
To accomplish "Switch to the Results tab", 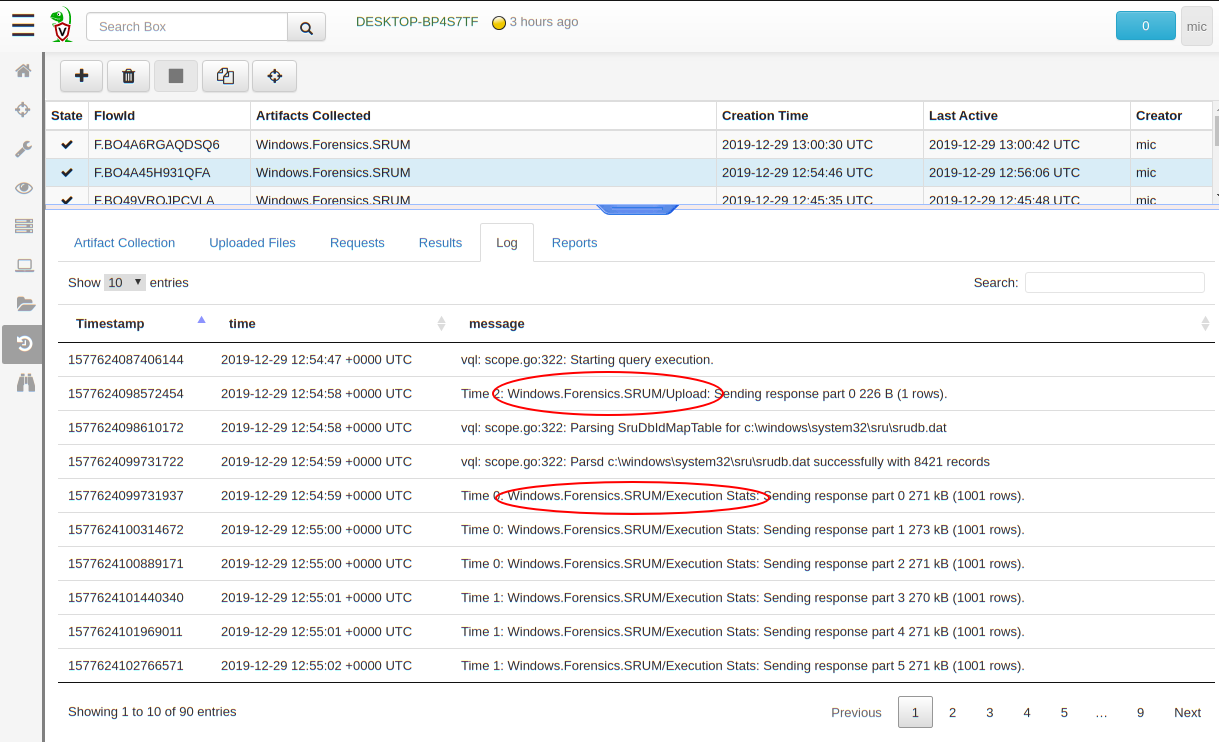I will [x=440, y=243].
